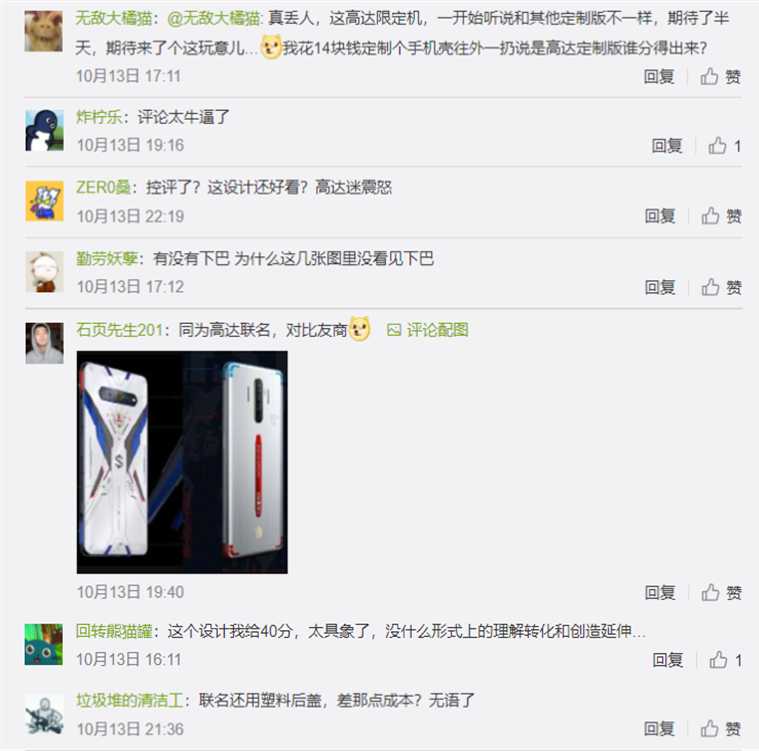Reply to 炸柠乐's comment

click(x=667, y=146)
